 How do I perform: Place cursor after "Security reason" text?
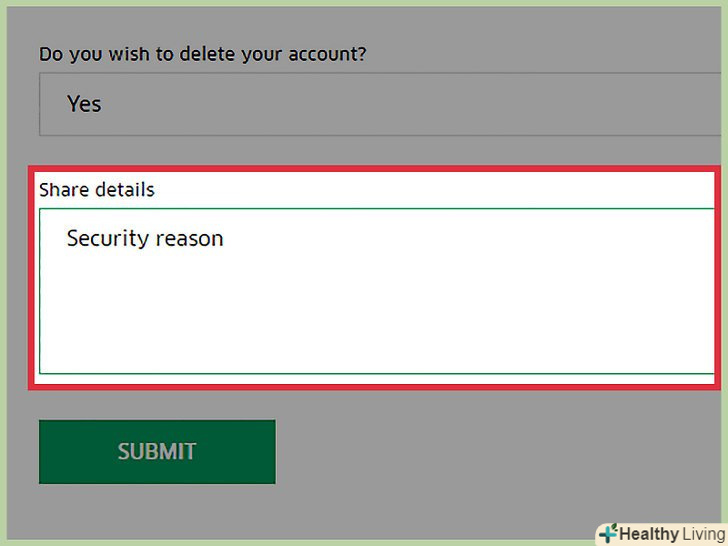(x=225, y=239)
